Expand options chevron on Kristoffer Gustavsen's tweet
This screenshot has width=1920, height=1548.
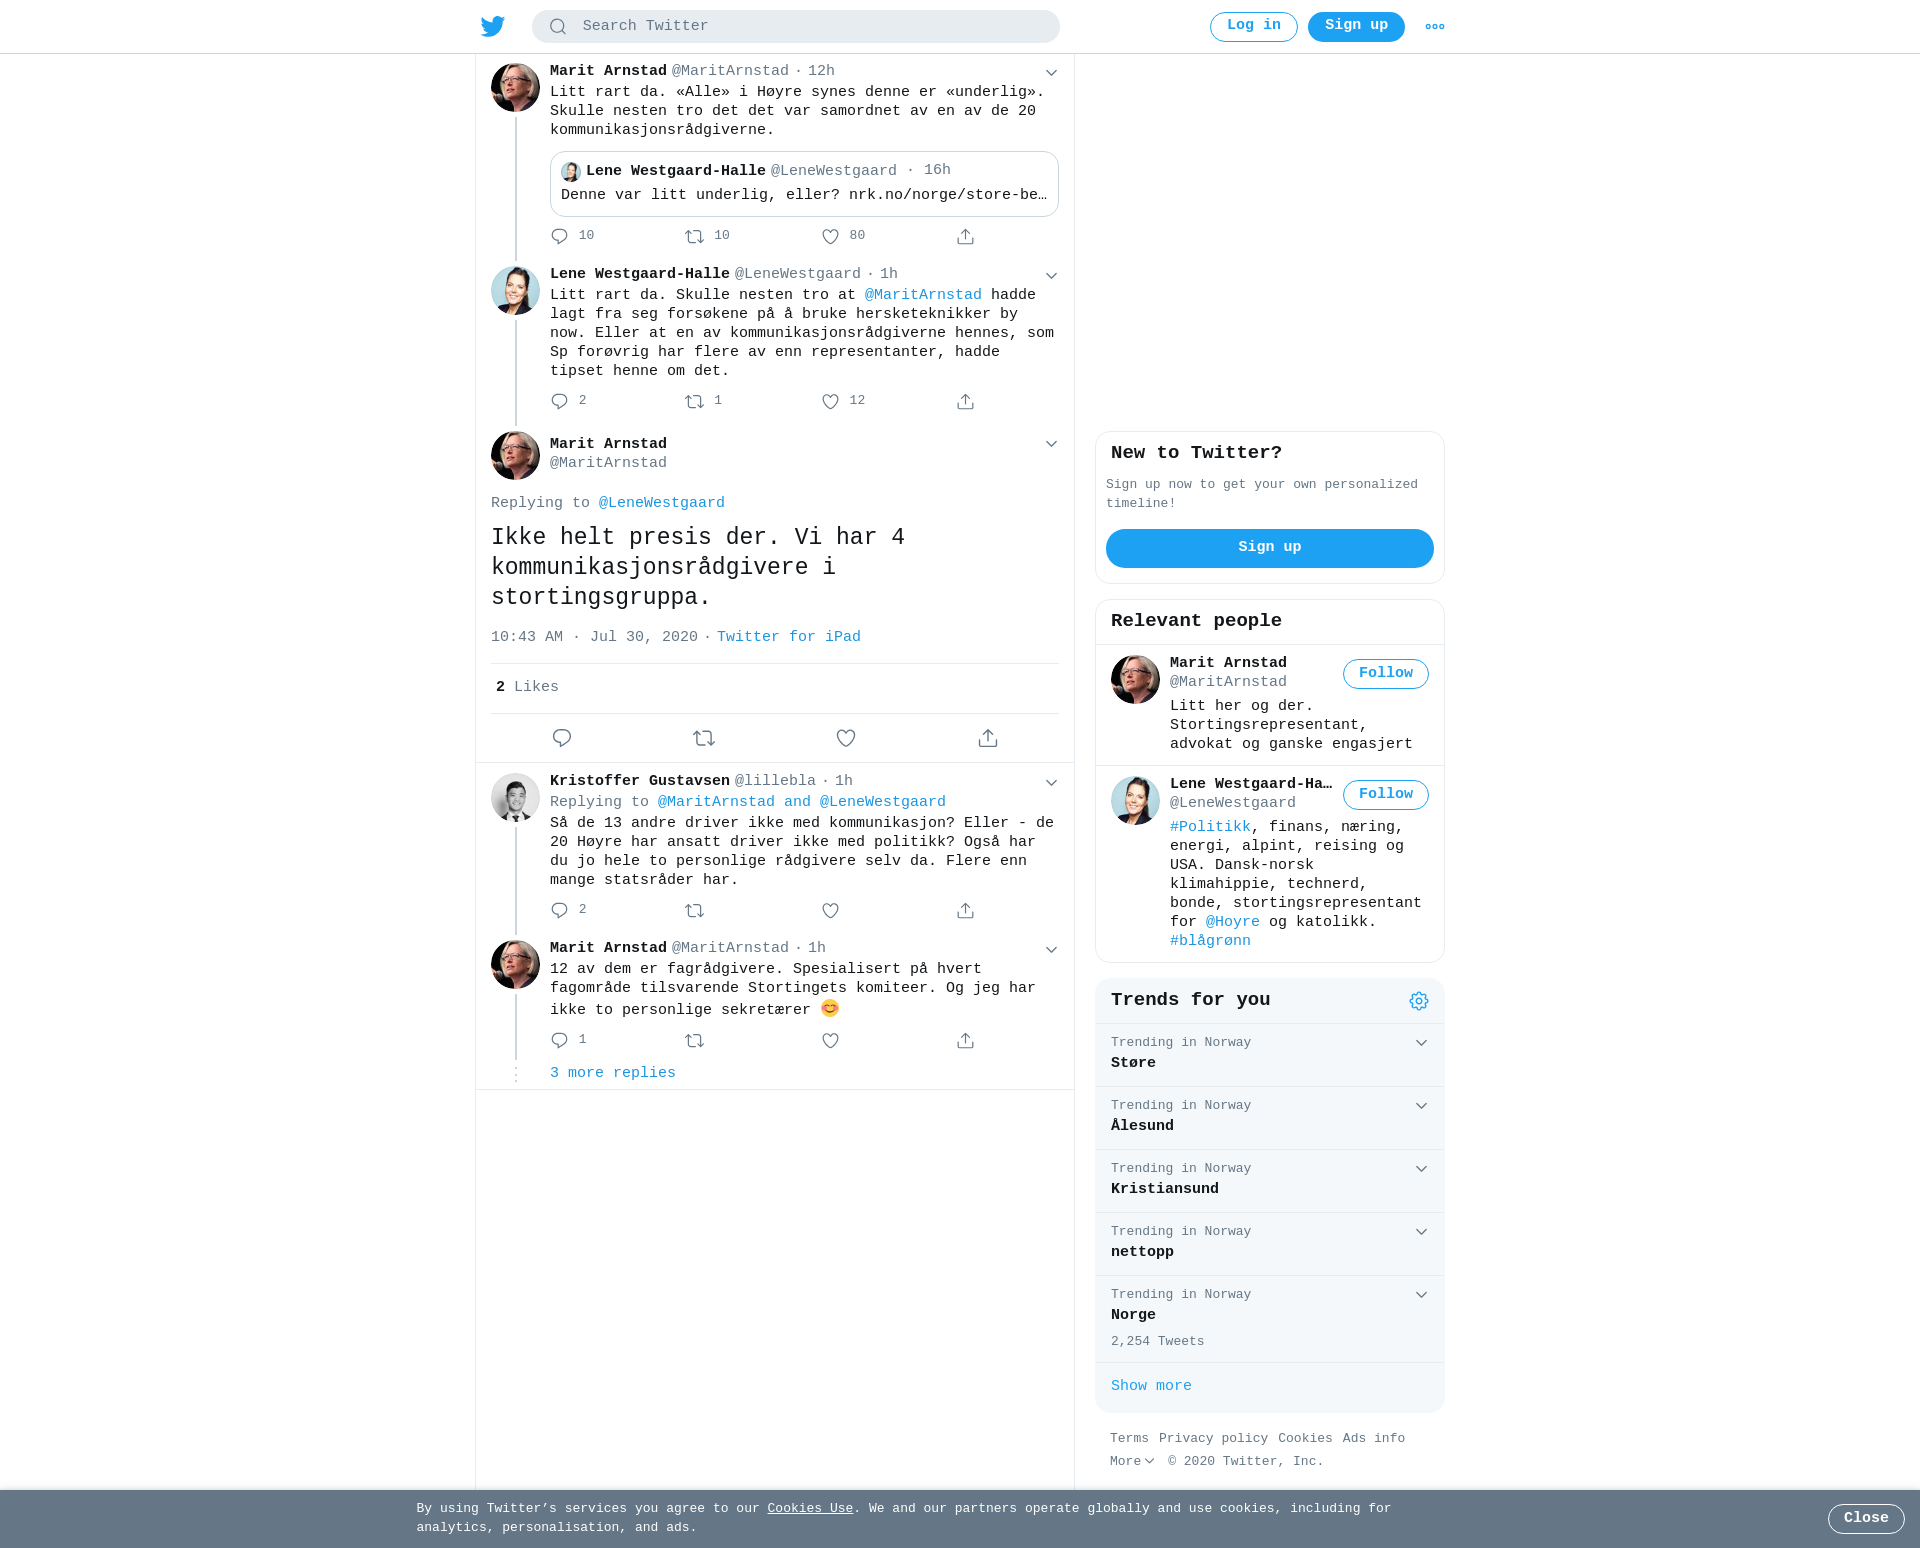click(x=1051, y=783)
